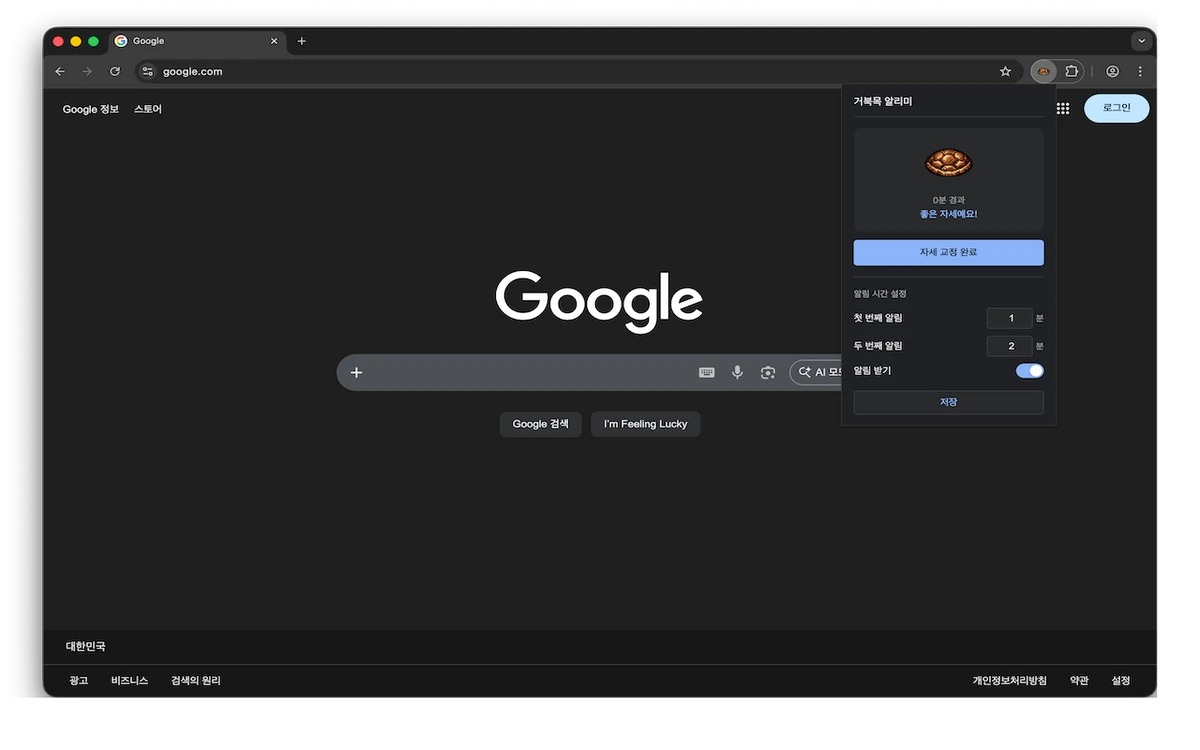The width and height of the screenshot is (1200, 750).
Task: Open the Chrome three-dot menu
Action: pyautogui.click(x=1140, y=71)
